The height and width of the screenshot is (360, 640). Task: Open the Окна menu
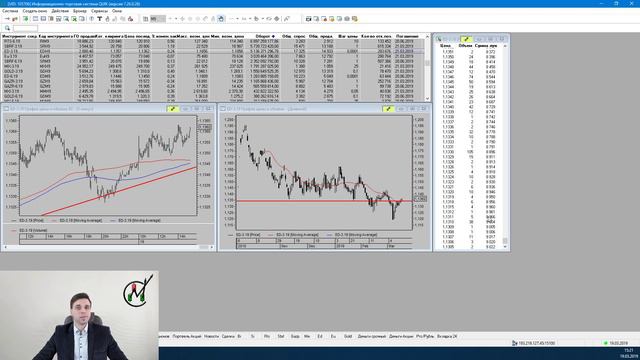pyautogui.click(x=117, y=11)
